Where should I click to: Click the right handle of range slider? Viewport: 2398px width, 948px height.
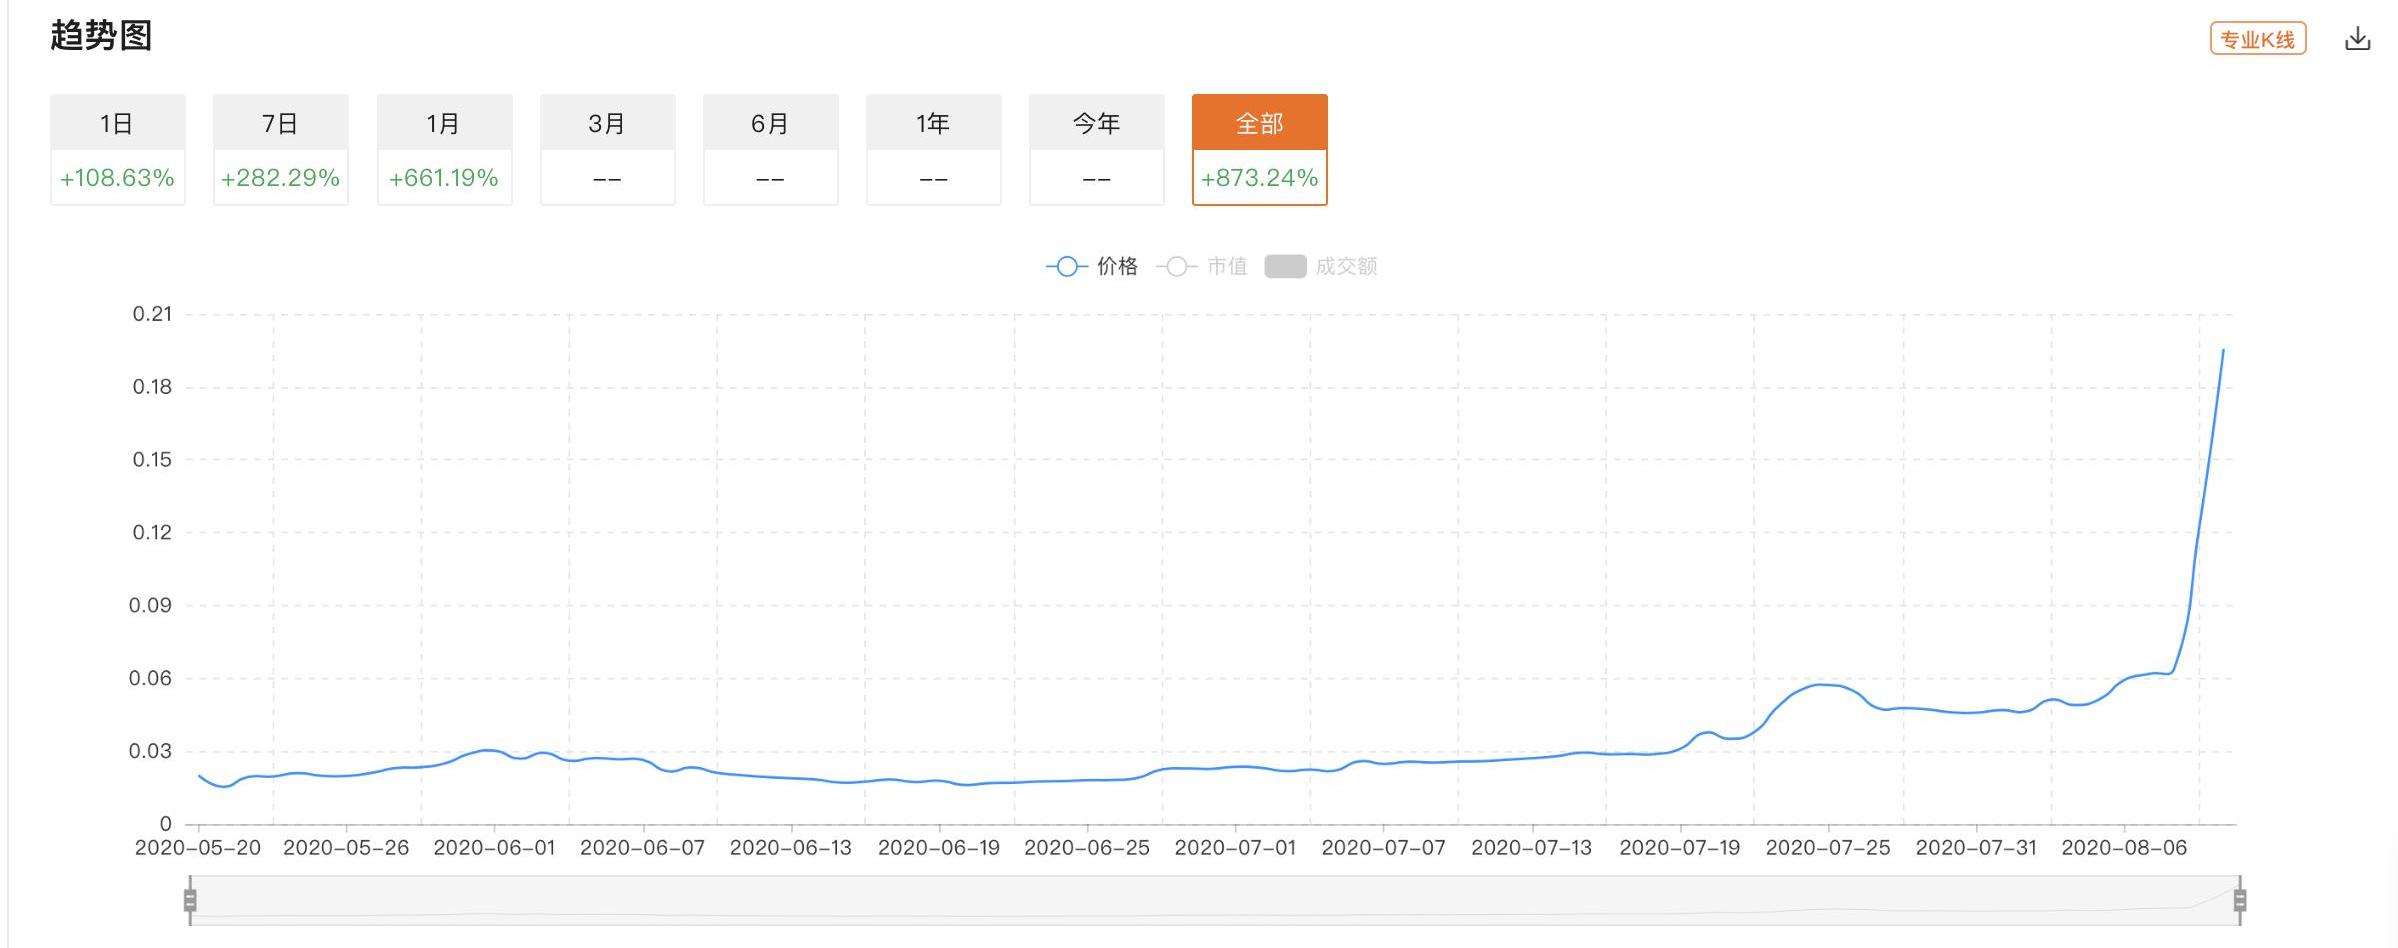point(2240,901)
